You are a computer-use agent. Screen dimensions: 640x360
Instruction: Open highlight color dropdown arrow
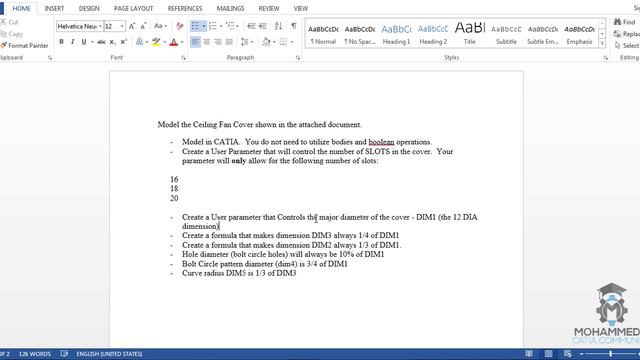[x=164, y=42]
